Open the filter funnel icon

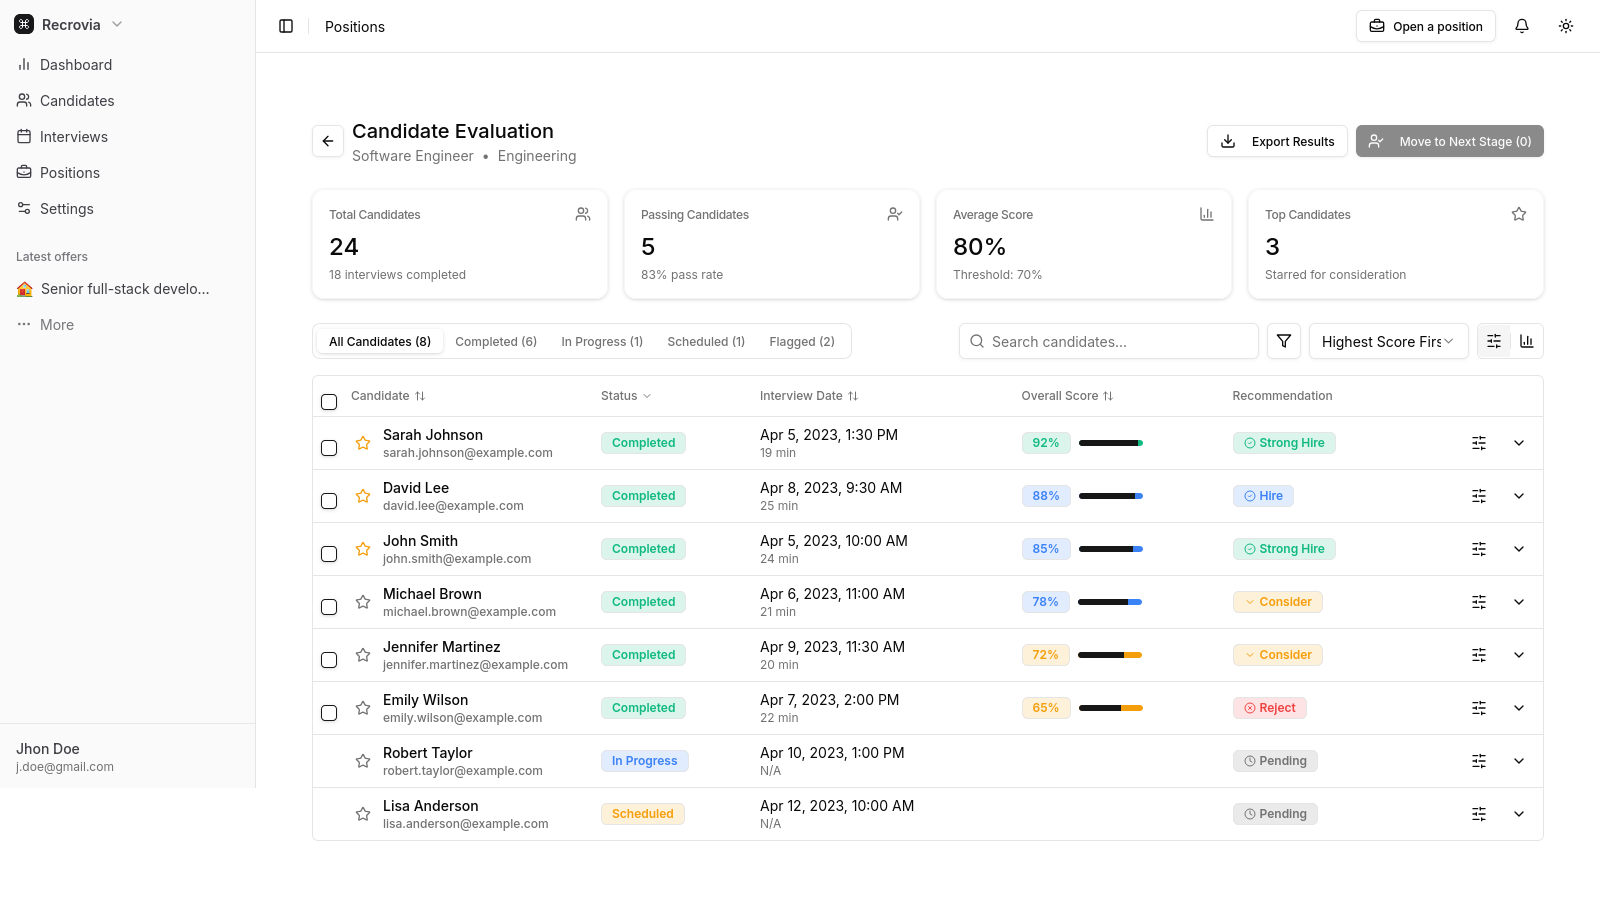[x=1284, y=341]
